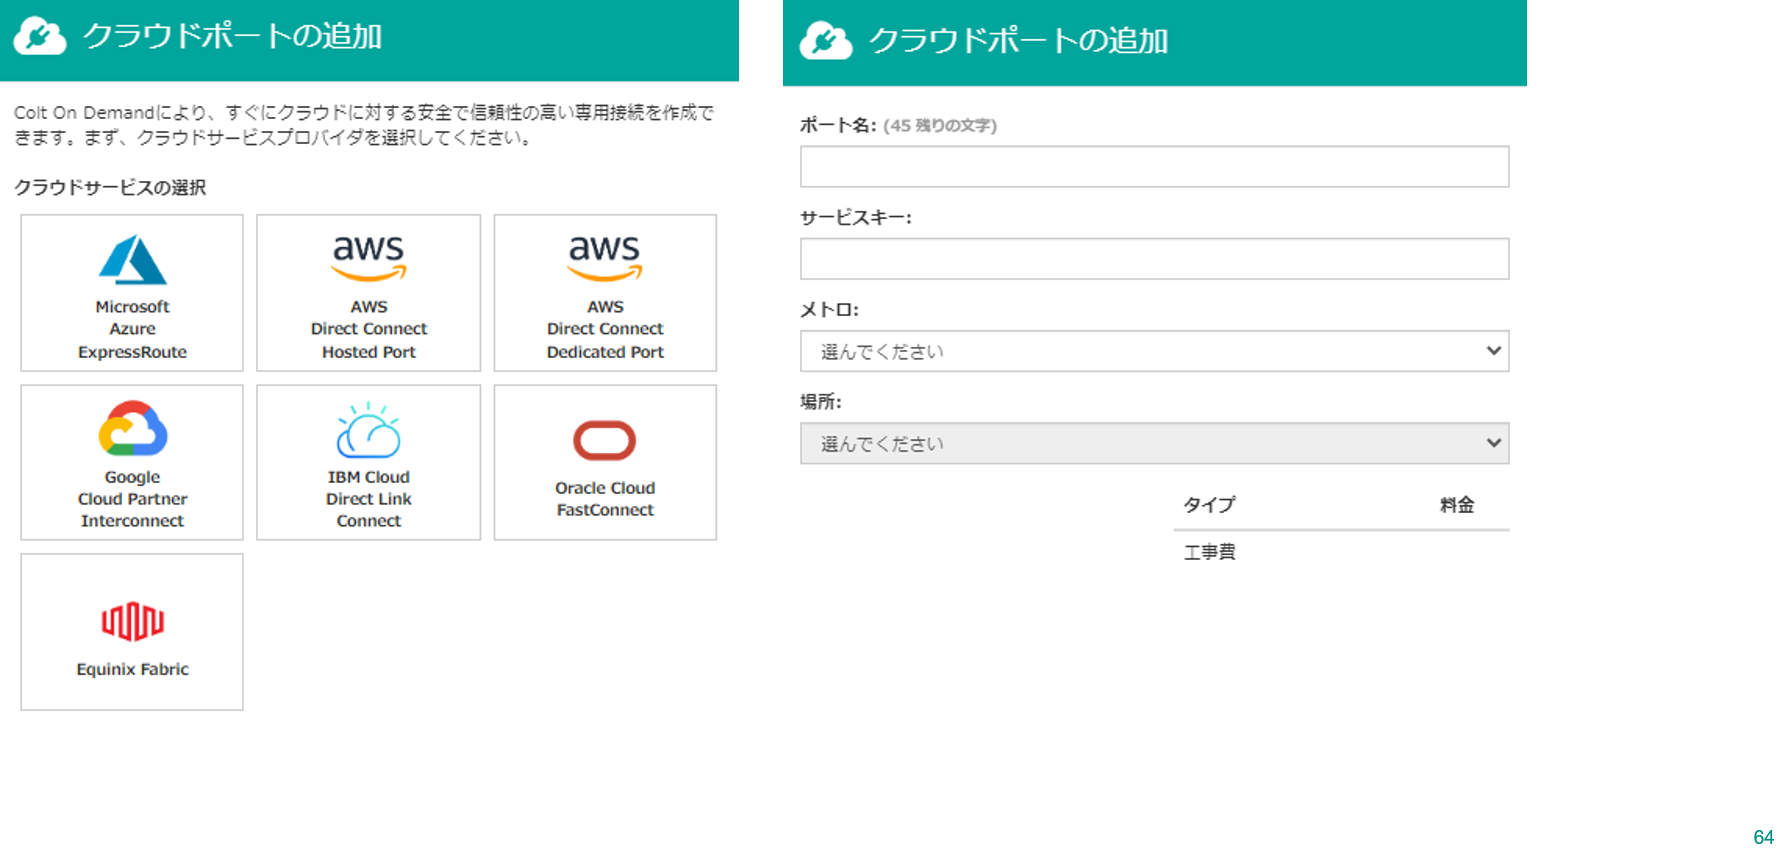Select Microsoft Azure ExpressRoute cloud service card
The image size is (1787, 860).
click(132, 293)
